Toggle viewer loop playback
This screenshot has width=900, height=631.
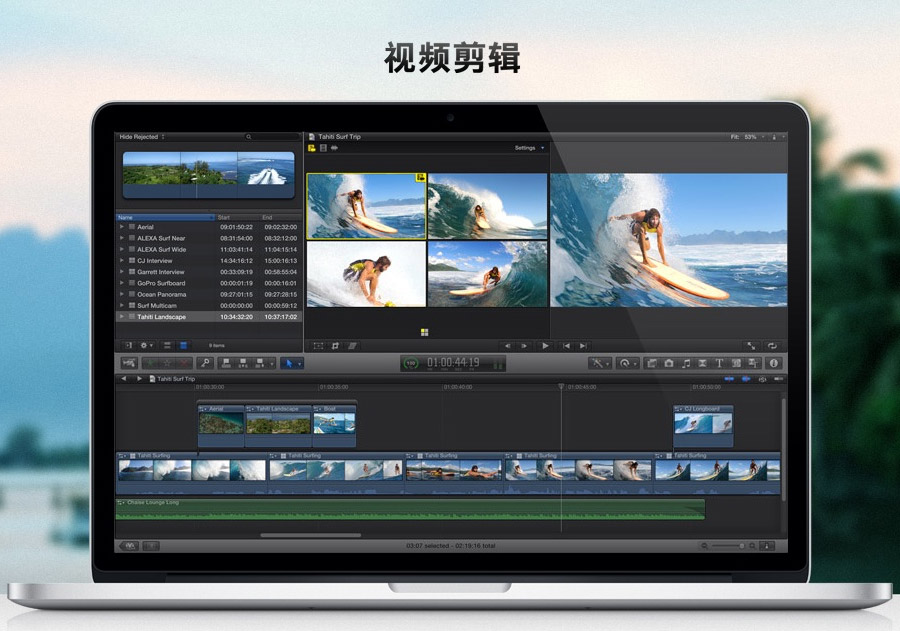click(772, 346)
